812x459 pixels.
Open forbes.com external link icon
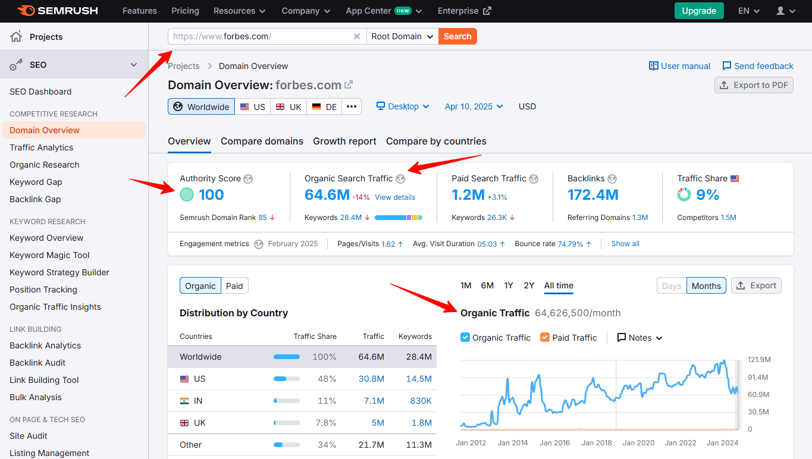349,84
